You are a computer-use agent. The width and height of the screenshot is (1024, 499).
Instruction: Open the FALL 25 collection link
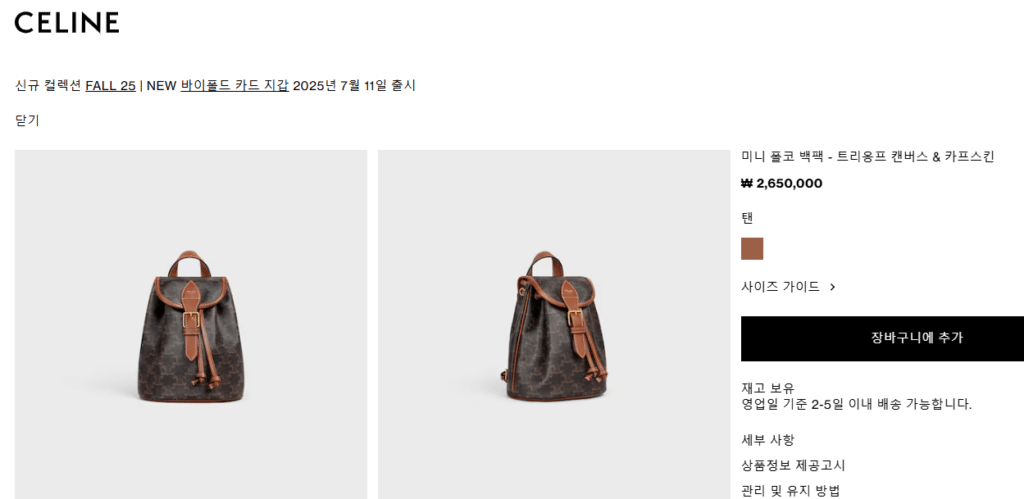point(110,86)
